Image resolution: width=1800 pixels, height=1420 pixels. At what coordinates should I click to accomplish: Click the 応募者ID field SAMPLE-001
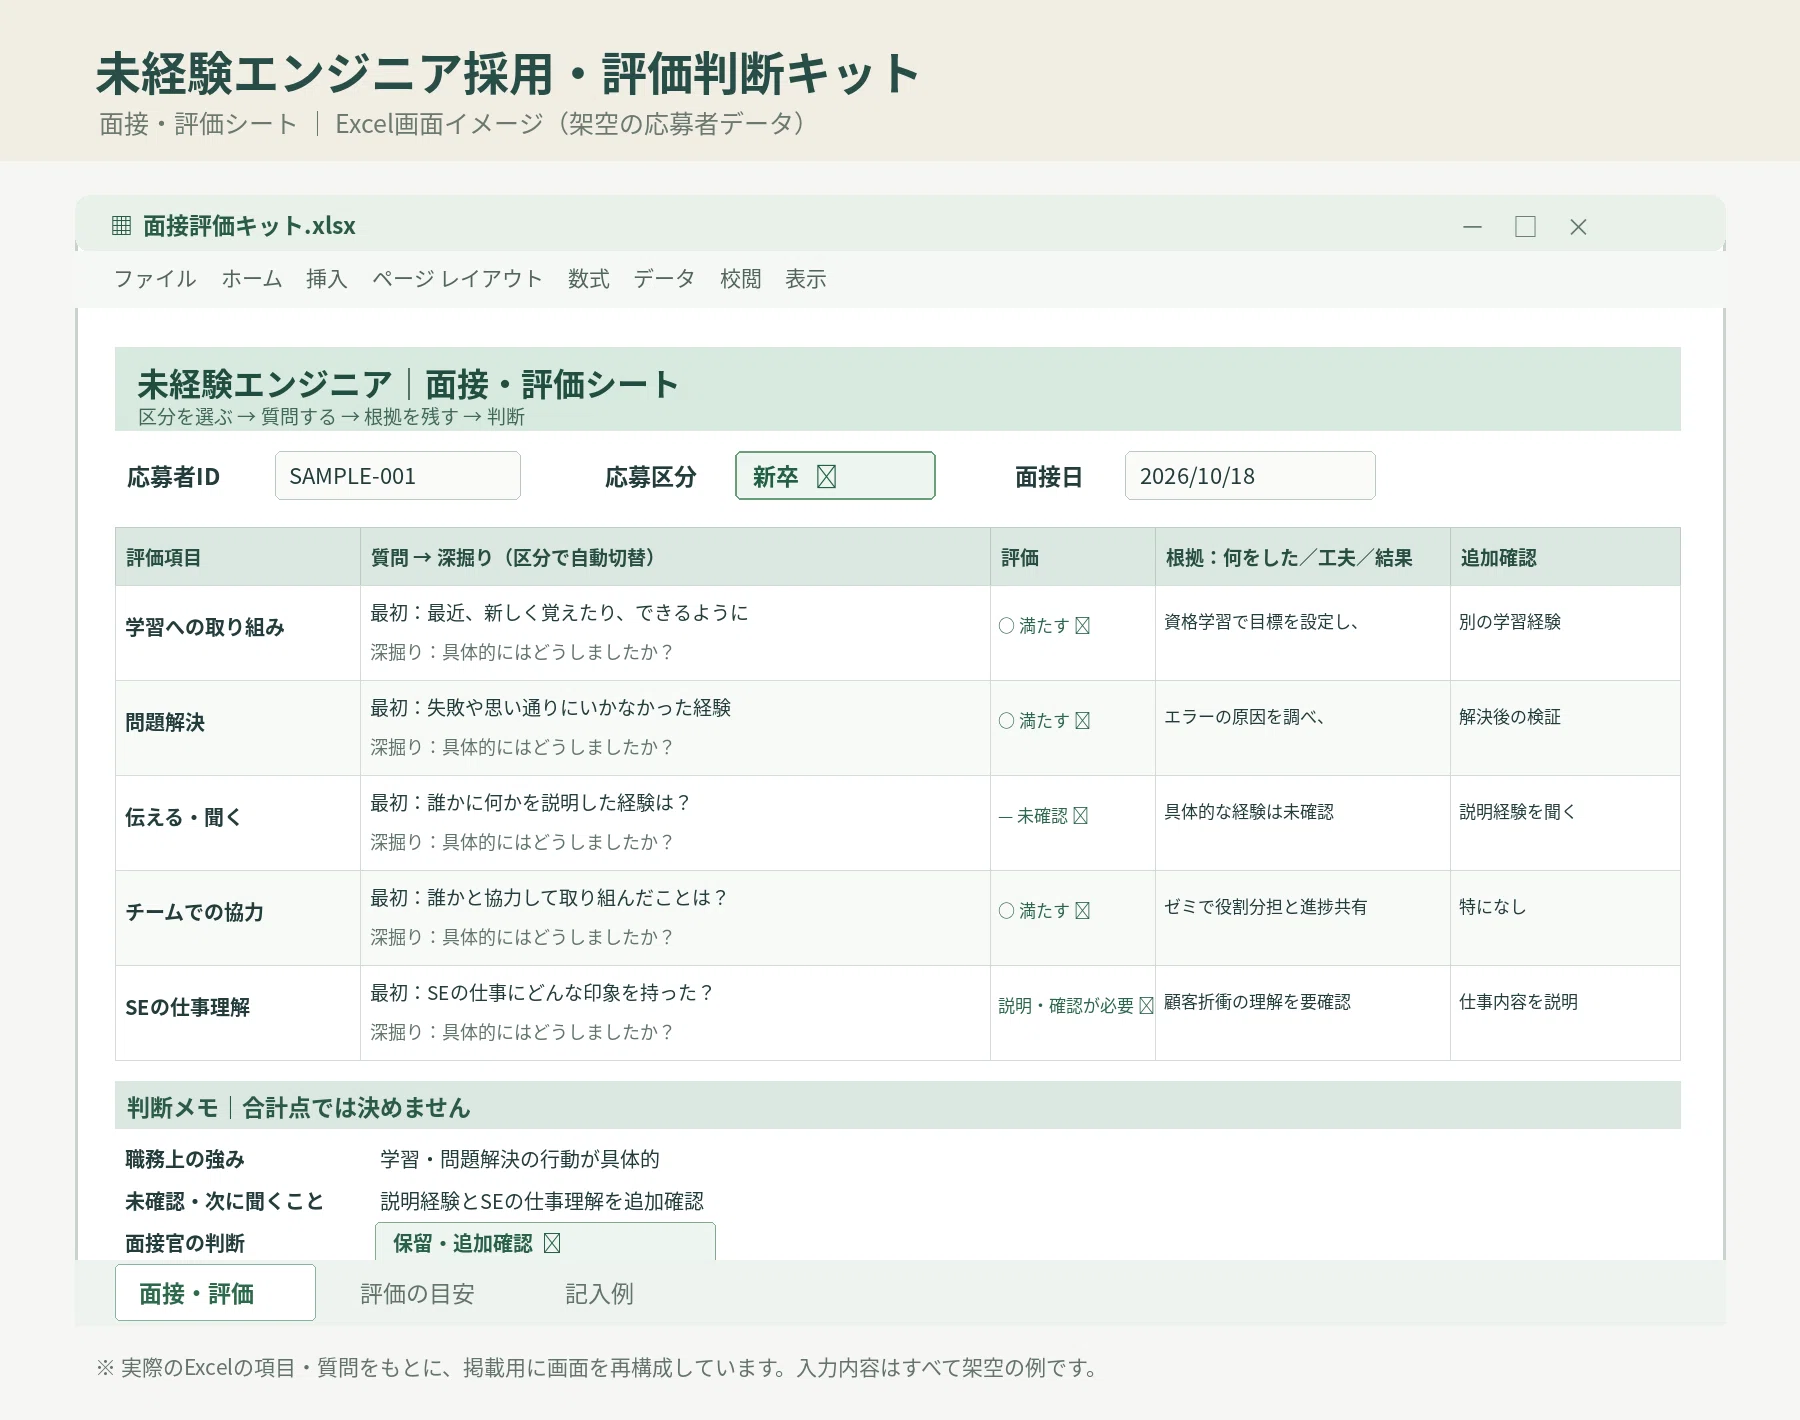click(398, 476)
